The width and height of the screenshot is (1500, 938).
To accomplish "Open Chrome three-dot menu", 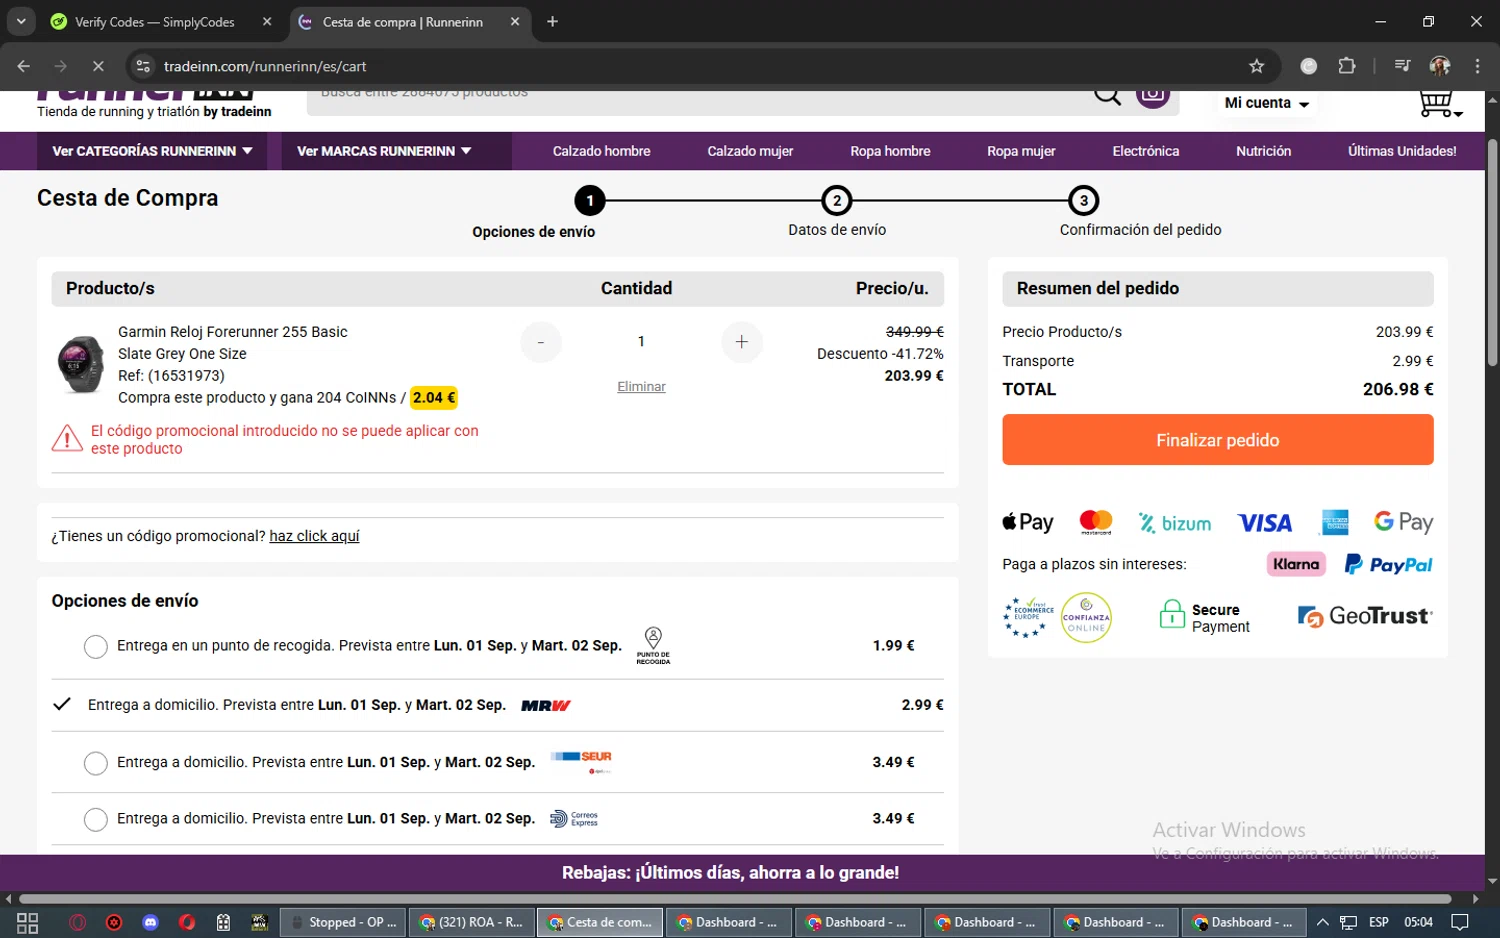I will (x=1477, y=66).
